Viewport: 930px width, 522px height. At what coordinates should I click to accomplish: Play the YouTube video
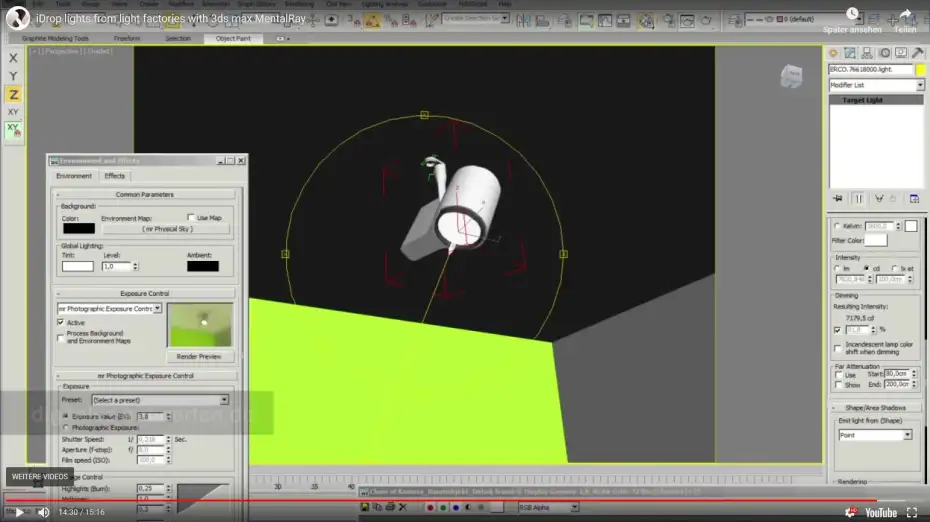point(20,513)
